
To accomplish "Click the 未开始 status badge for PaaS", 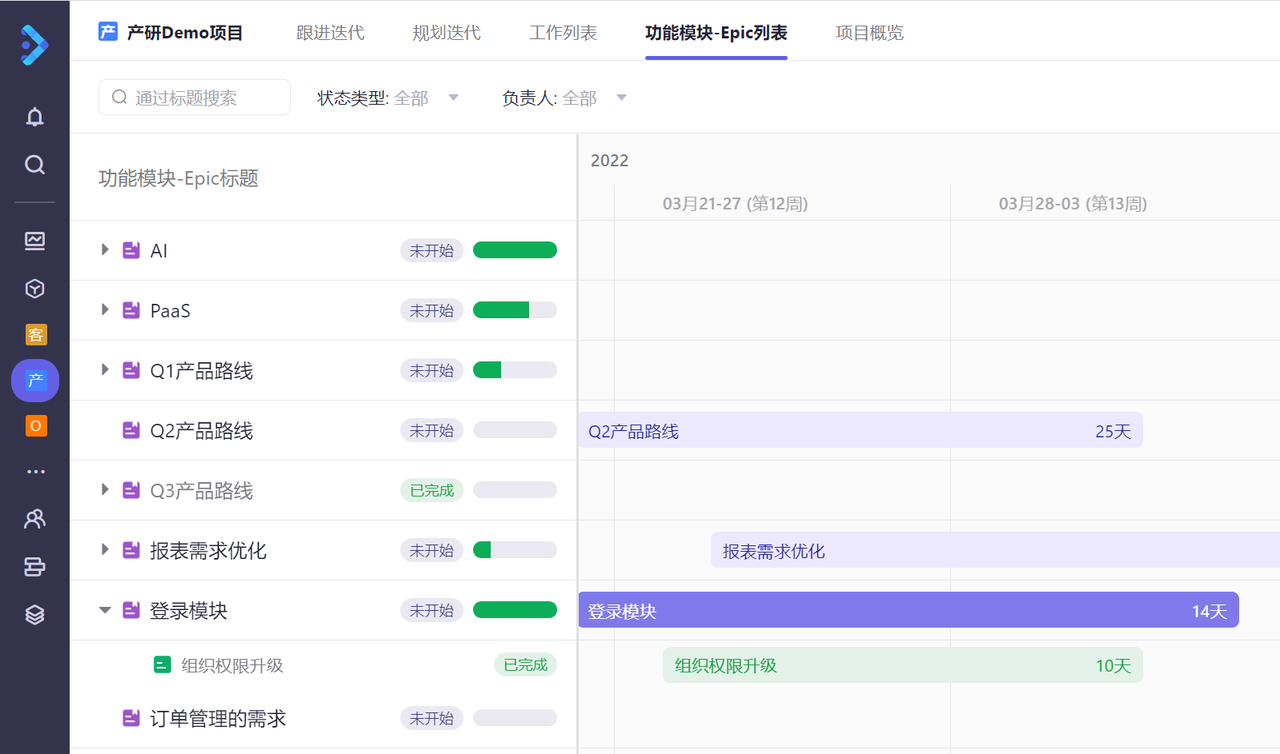I will [x=431, y=311].
